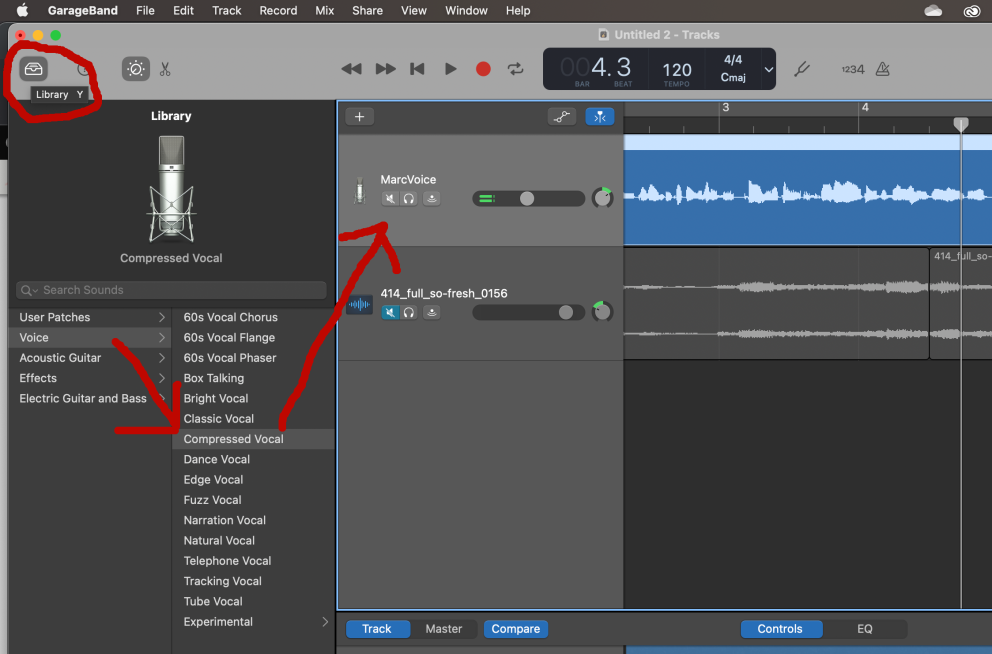Open Smart Controls with the dial button
This screenshot has width=992, height=654.
pos(135,68)
